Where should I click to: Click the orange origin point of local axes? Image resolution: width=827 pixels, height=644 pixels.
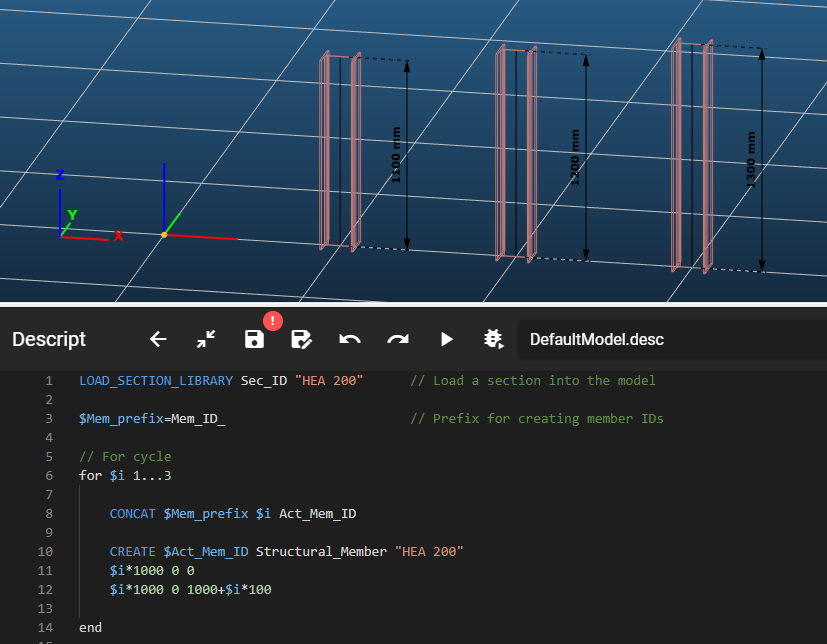tap(164, 235)
